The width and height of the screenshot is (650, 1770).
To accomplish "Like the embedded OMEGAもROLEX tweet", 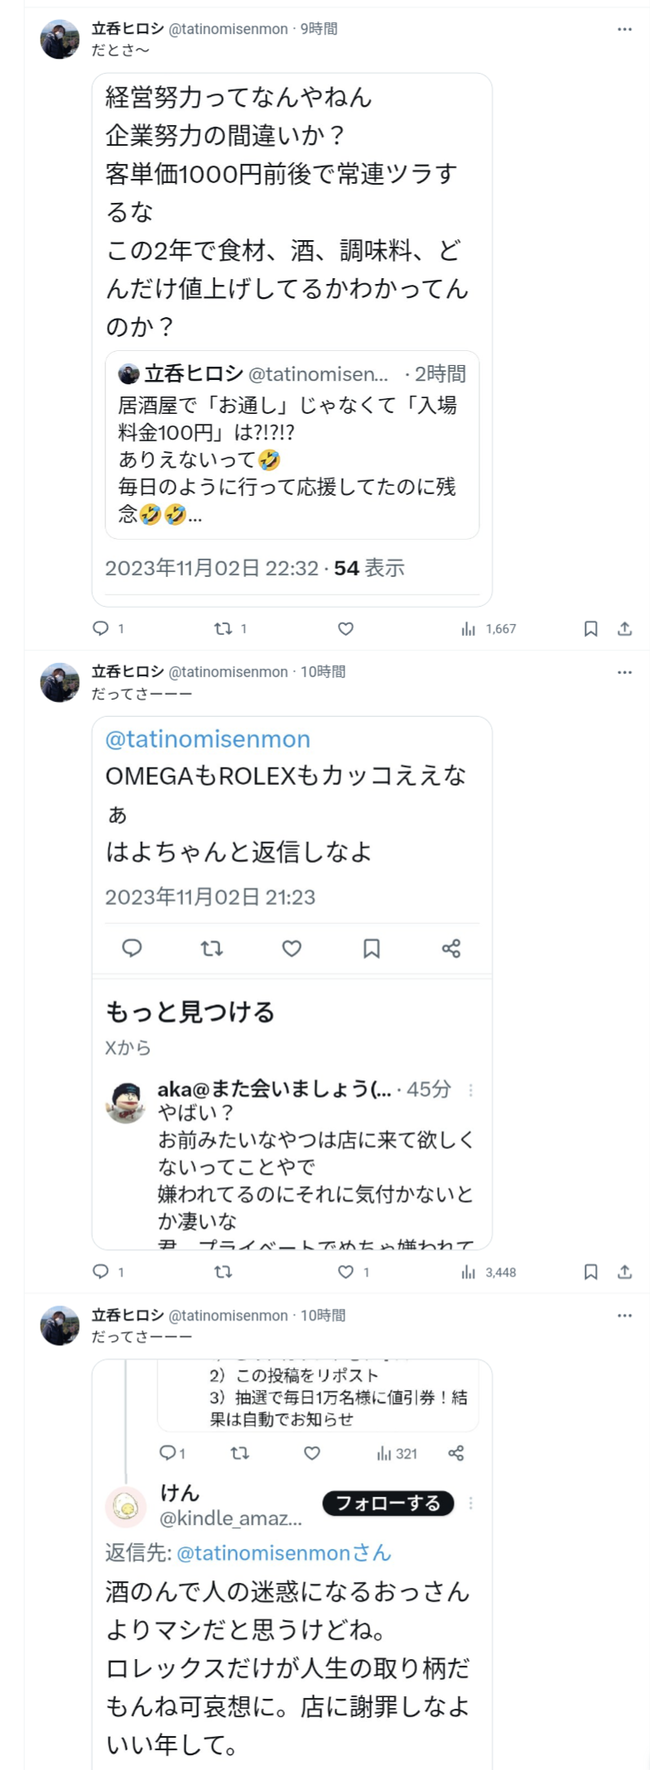I will 291,948.
